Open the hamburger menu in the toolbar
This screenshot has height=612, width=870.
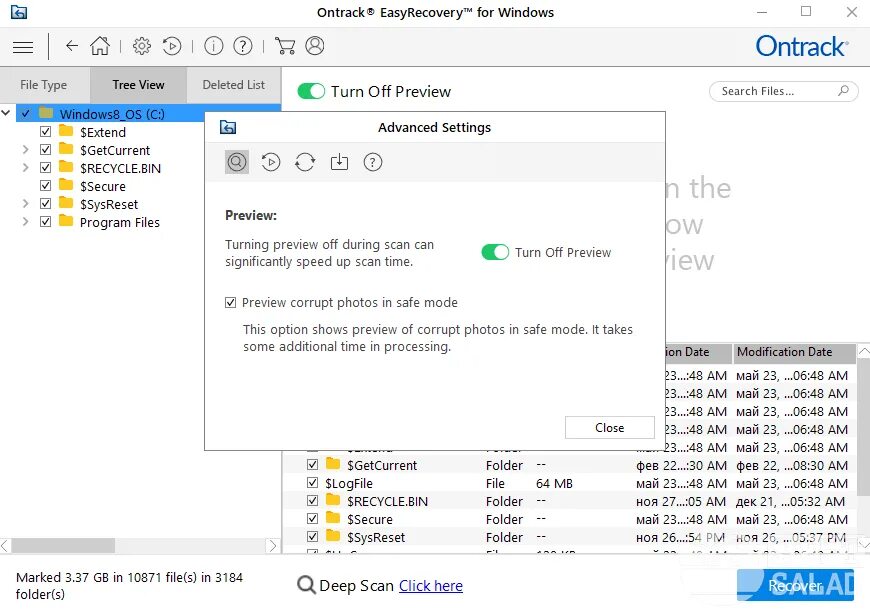tap(23, 47)
